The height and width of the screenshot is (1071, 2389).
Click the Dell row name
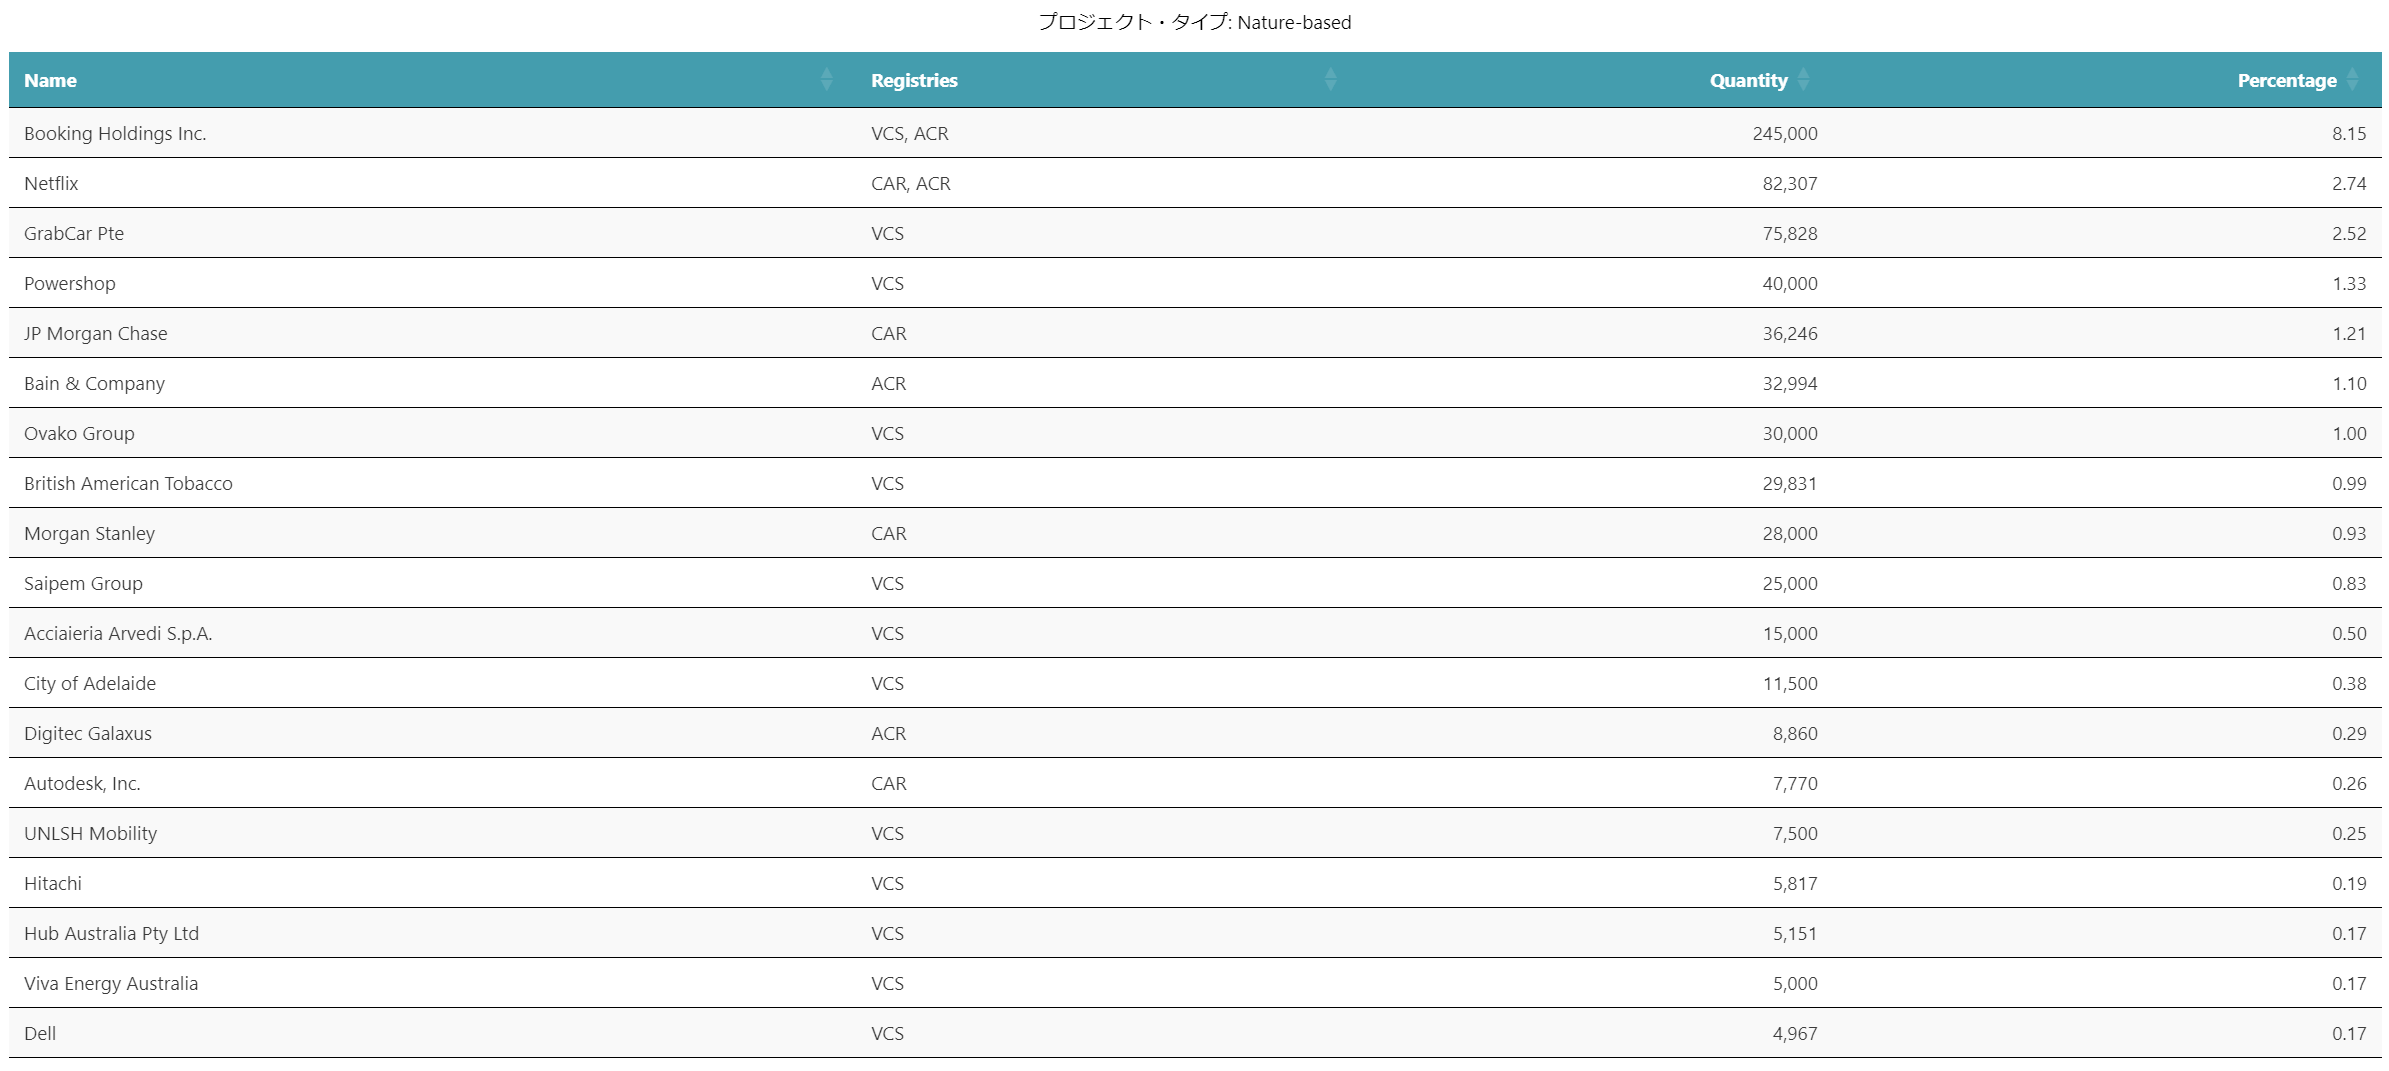click(40, 1034)
